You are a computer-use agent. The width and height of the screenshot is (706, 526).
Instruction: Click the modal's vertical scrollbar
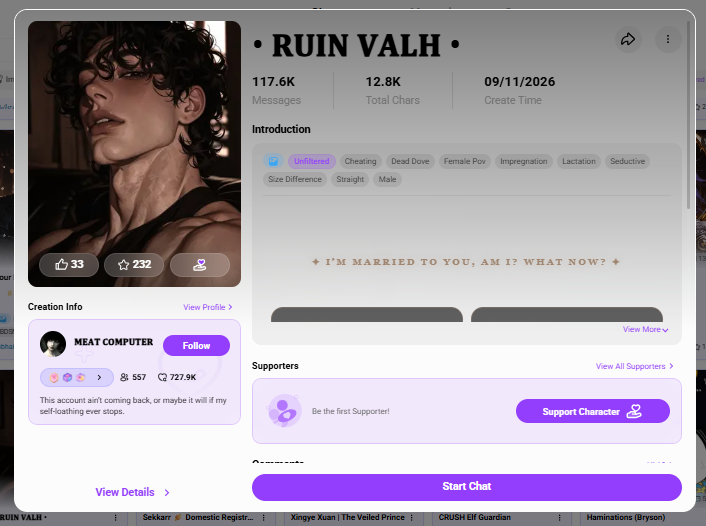point(688,115)
